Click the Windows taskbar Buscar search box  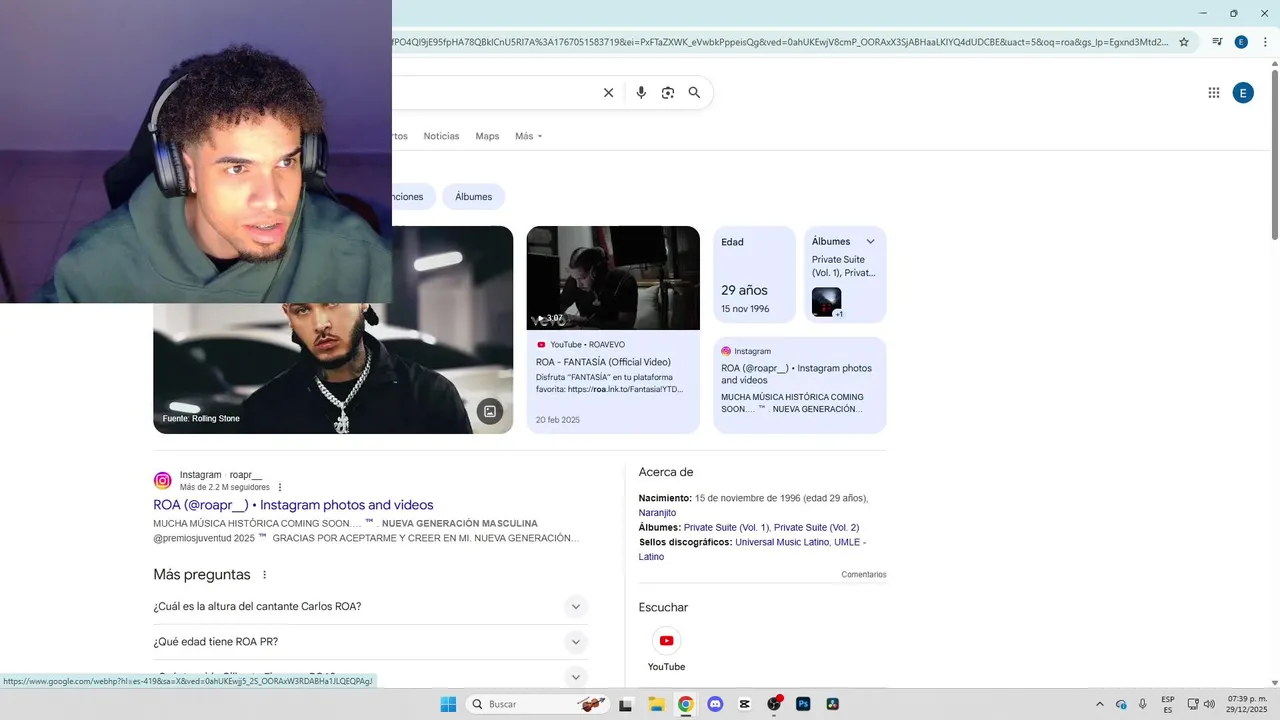tap(537, 704)
